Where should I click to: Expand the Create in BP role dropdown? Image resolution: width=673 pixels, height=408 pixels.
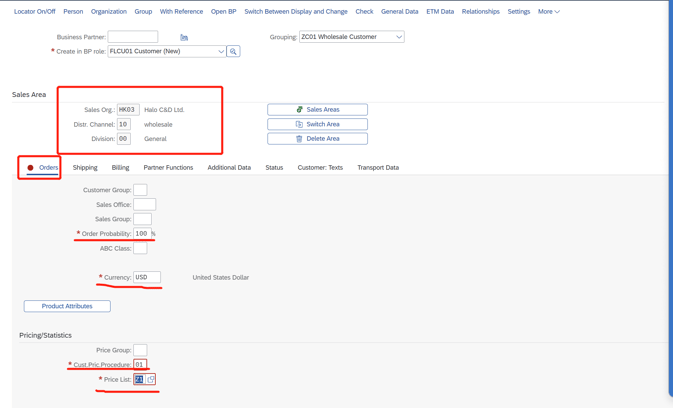point(220,51)
